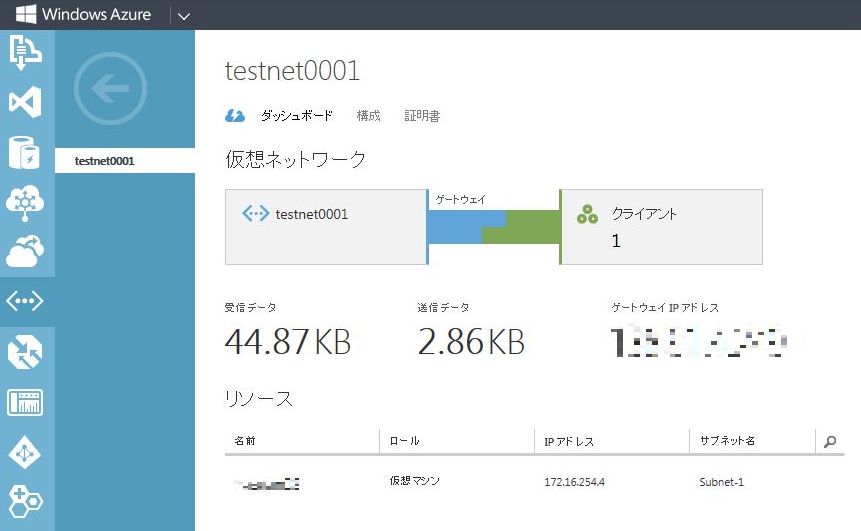Click the 仮想マシン role cell
The width and height of the screenshot is (861, 531).
tap(415, 480)
